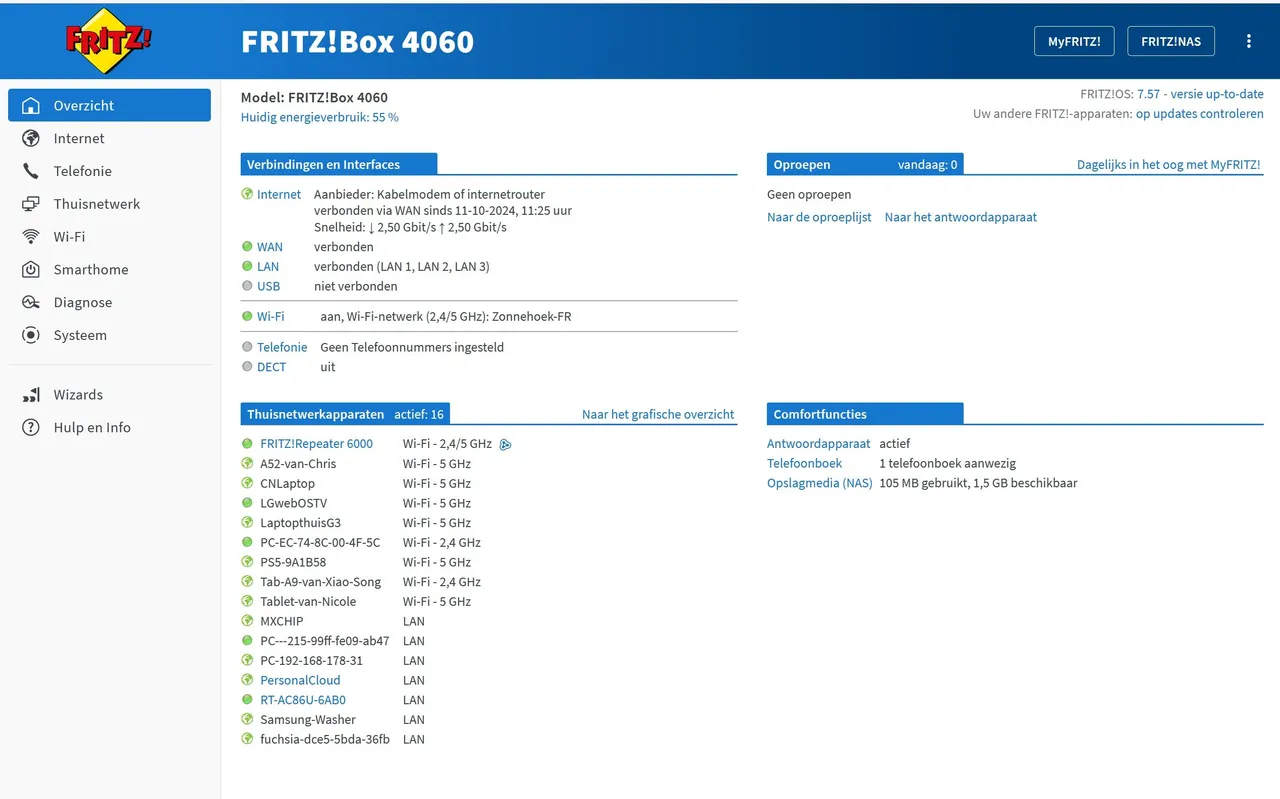Click the Telefonie phone icon
This screenshot has width=1280, height=799.
[31, 171]
